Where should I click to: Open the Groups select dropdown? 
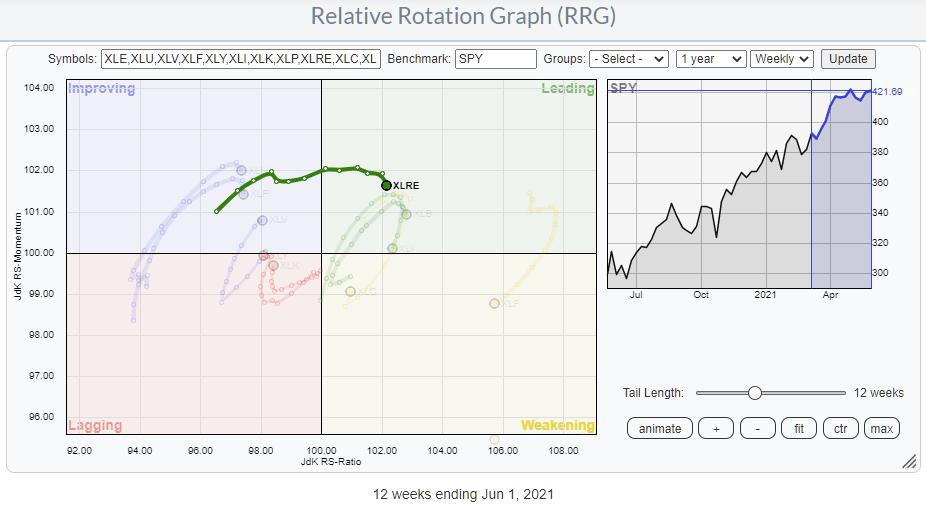click(629, 59)
